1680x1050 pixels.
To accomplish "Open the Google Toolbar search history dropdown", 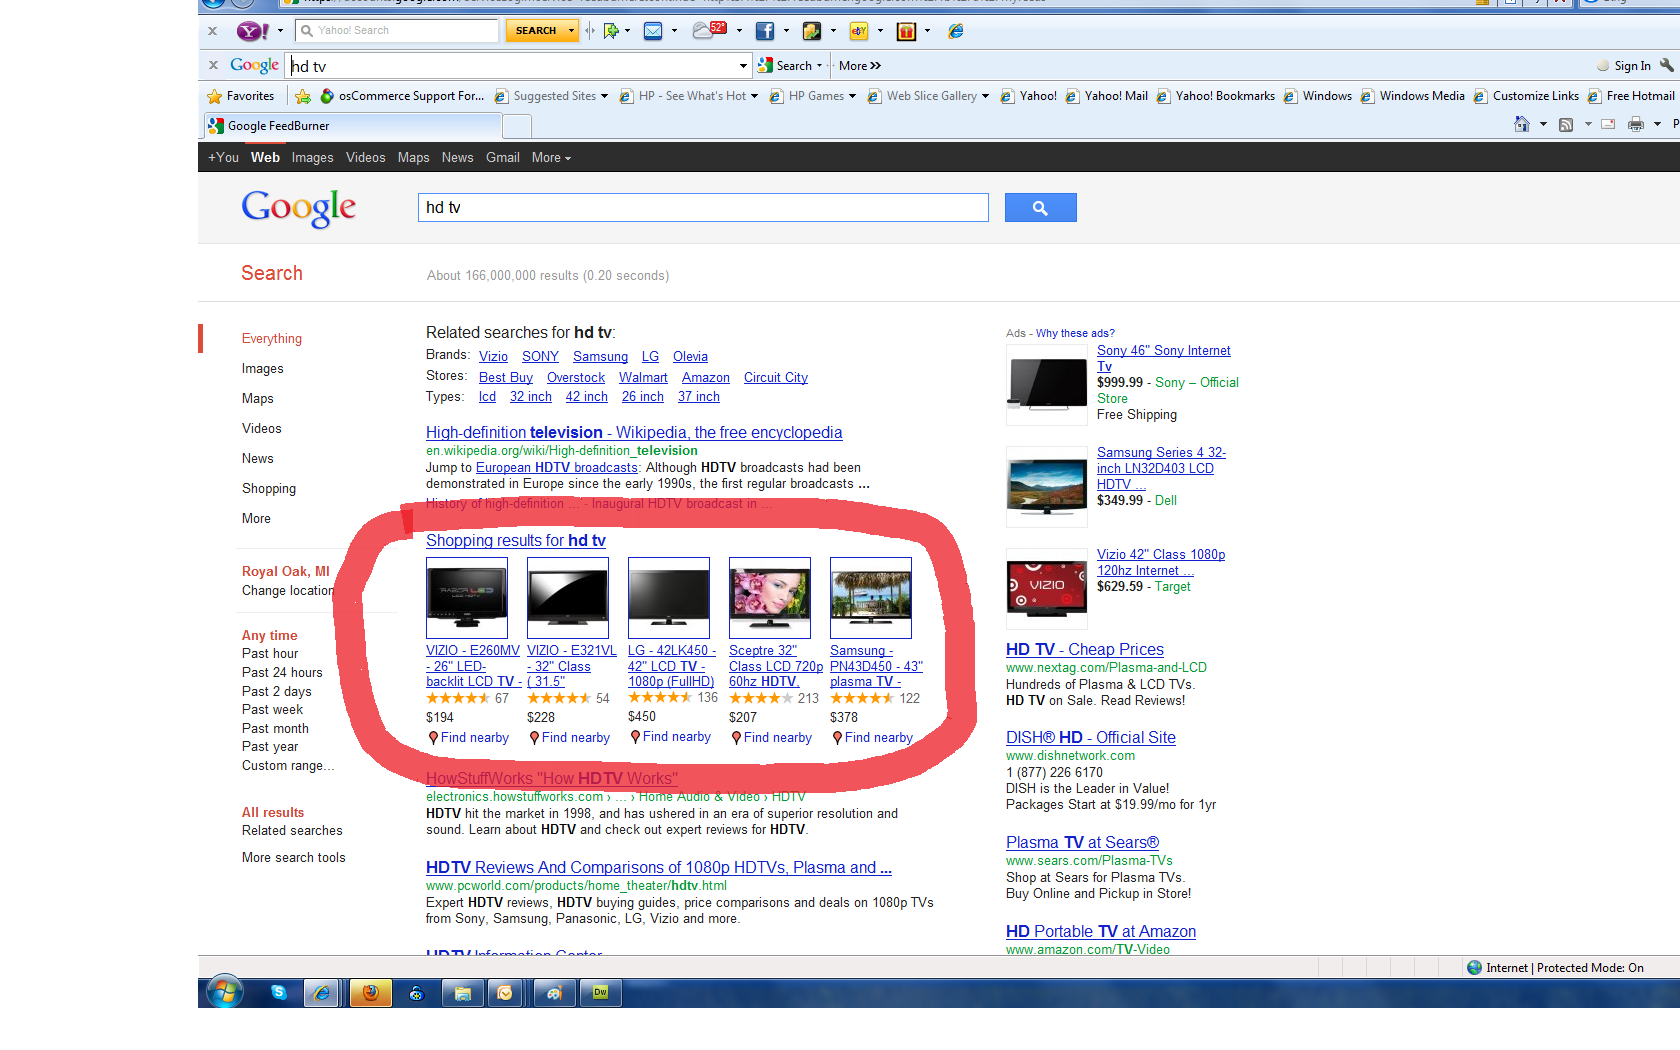I will [743, 66].
